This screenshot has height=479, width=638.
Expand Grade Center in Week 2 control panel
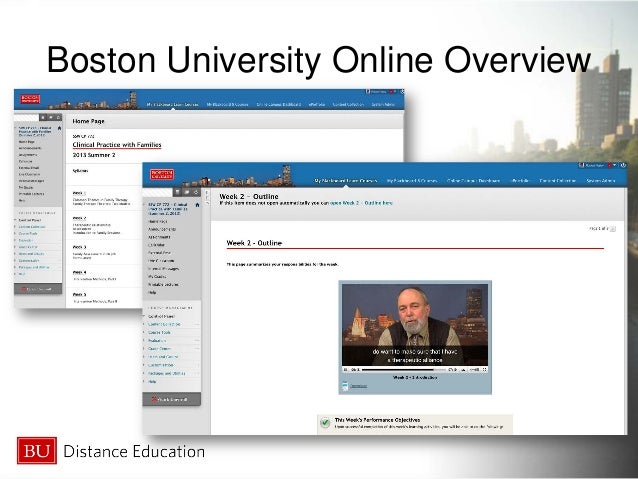click(x=160, y=349)
